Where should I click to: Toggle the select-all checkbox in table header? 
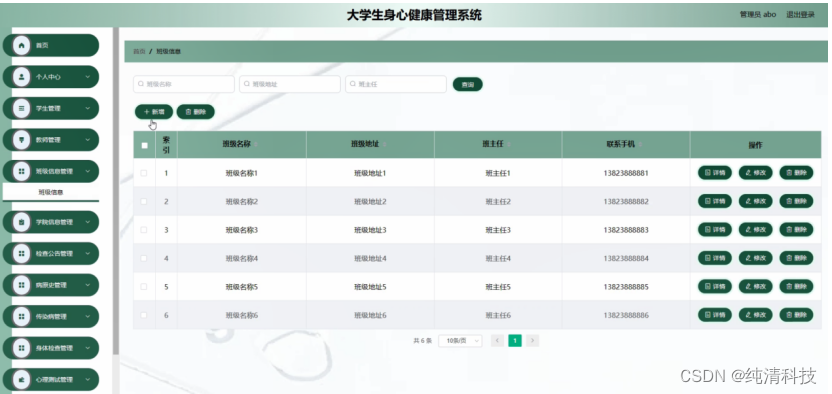(144, 145)
